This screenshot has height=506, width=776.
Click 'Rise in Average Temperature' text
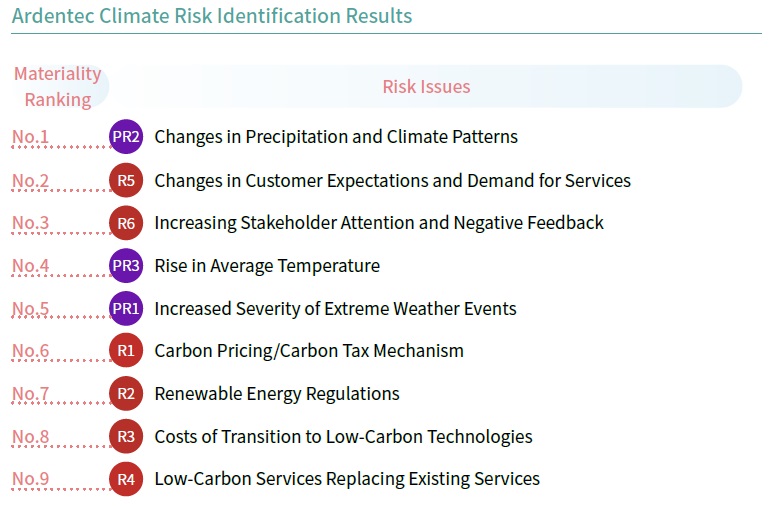[267, 266]
